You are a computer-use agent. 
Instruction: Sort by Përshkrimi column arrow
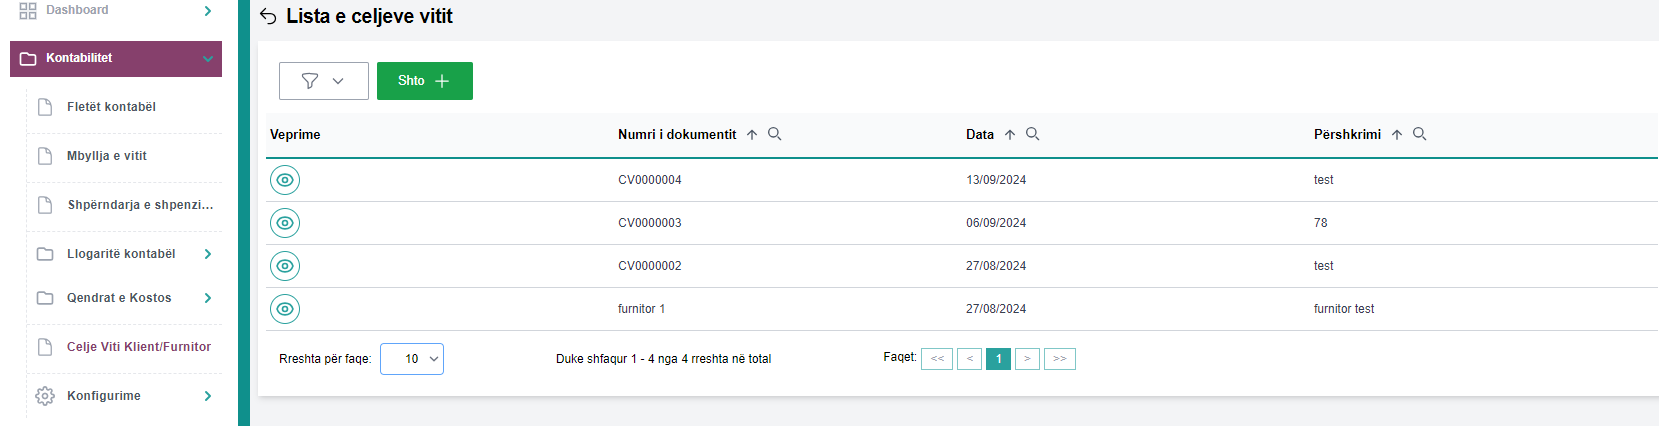[1397, 135]
